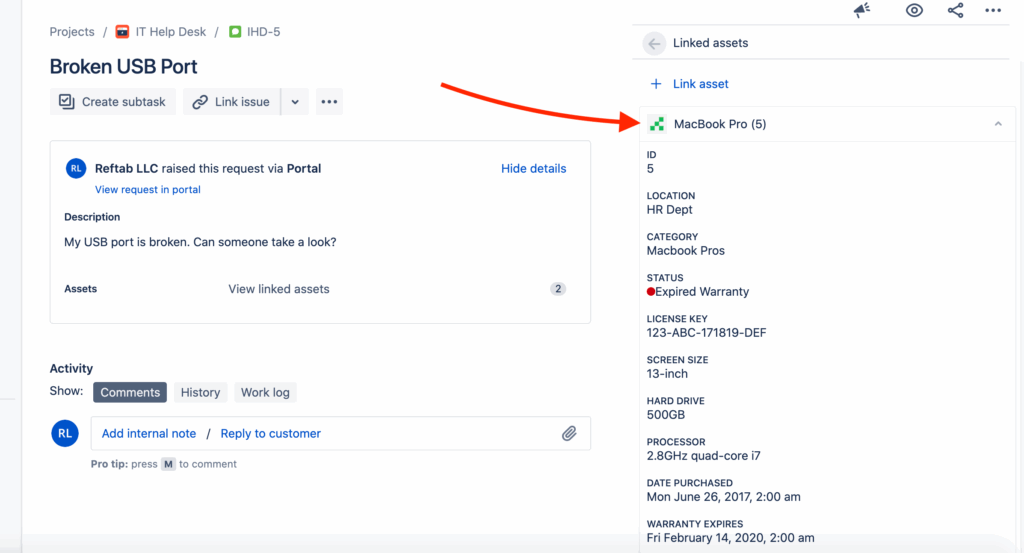Open View request in portal link
The image size is (1024, 553).
(x=148, y=189)
